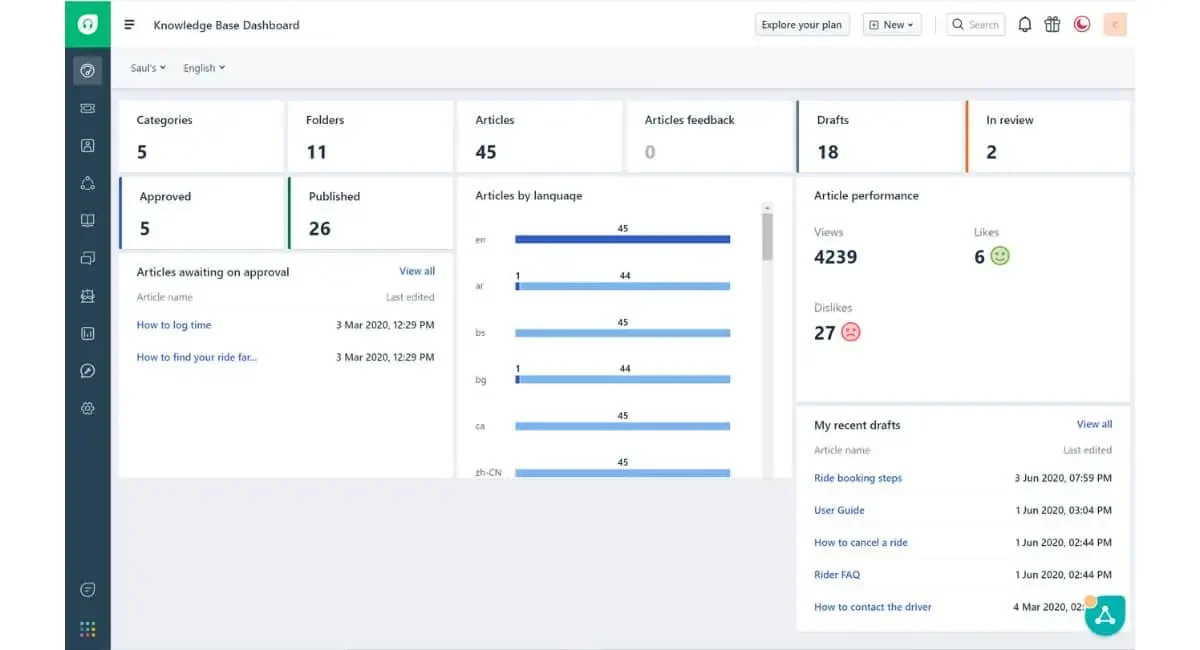This screenshot has height=650, width=1200.
Task: Open the Forums overlapping-squares icon in sidebar
Action: click(x=88, y=258)
